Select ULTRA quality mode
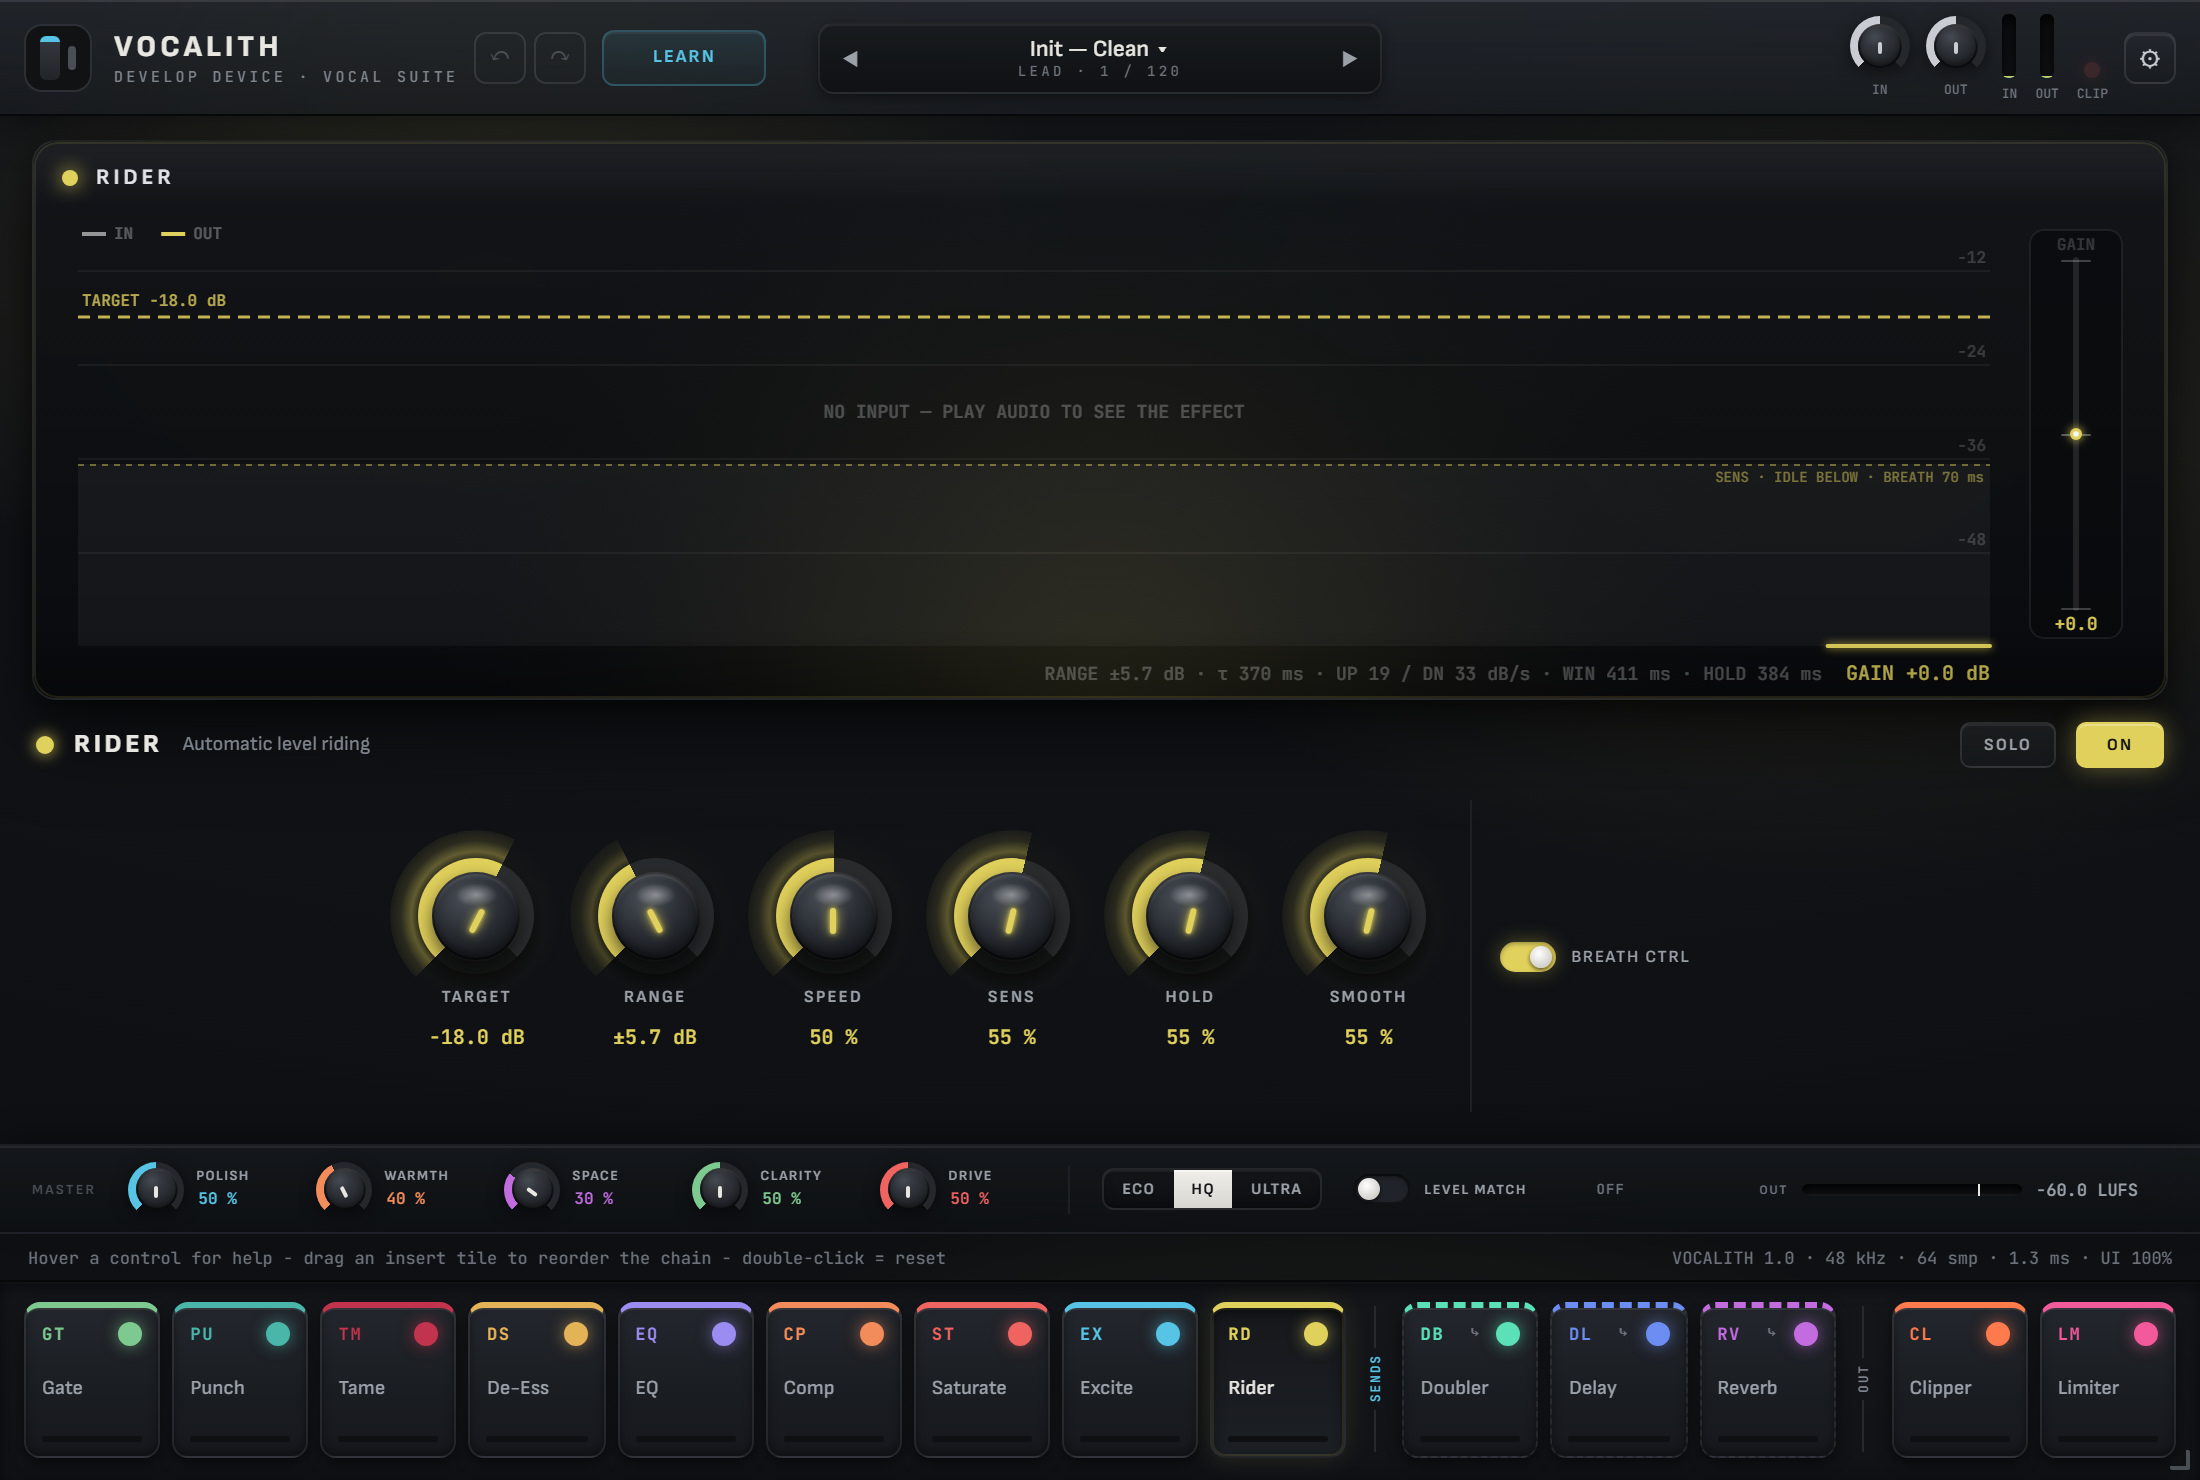 (1276, 1189)
